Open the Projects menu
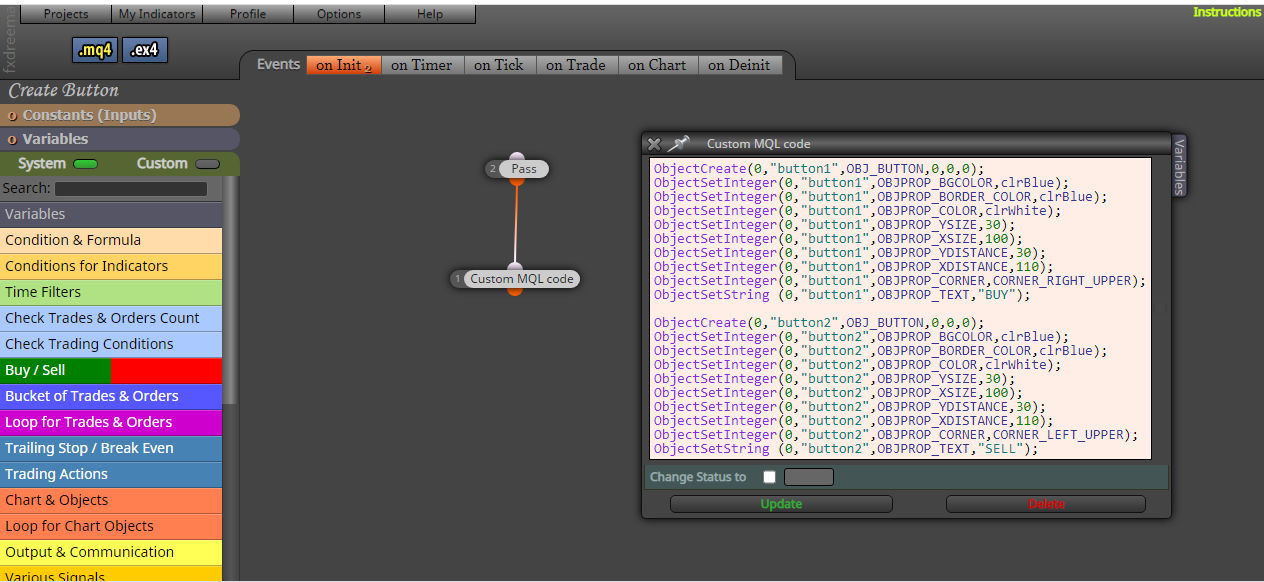The width and height of the screenshot is (1264, 582). (x=66, y=14)
